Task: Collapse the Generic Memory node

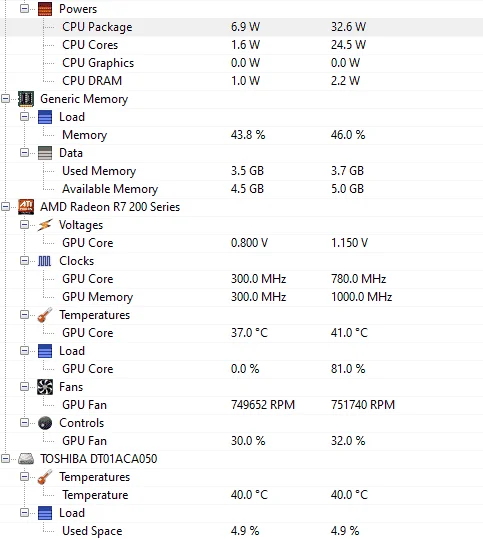Action: (x=5, y=99)
